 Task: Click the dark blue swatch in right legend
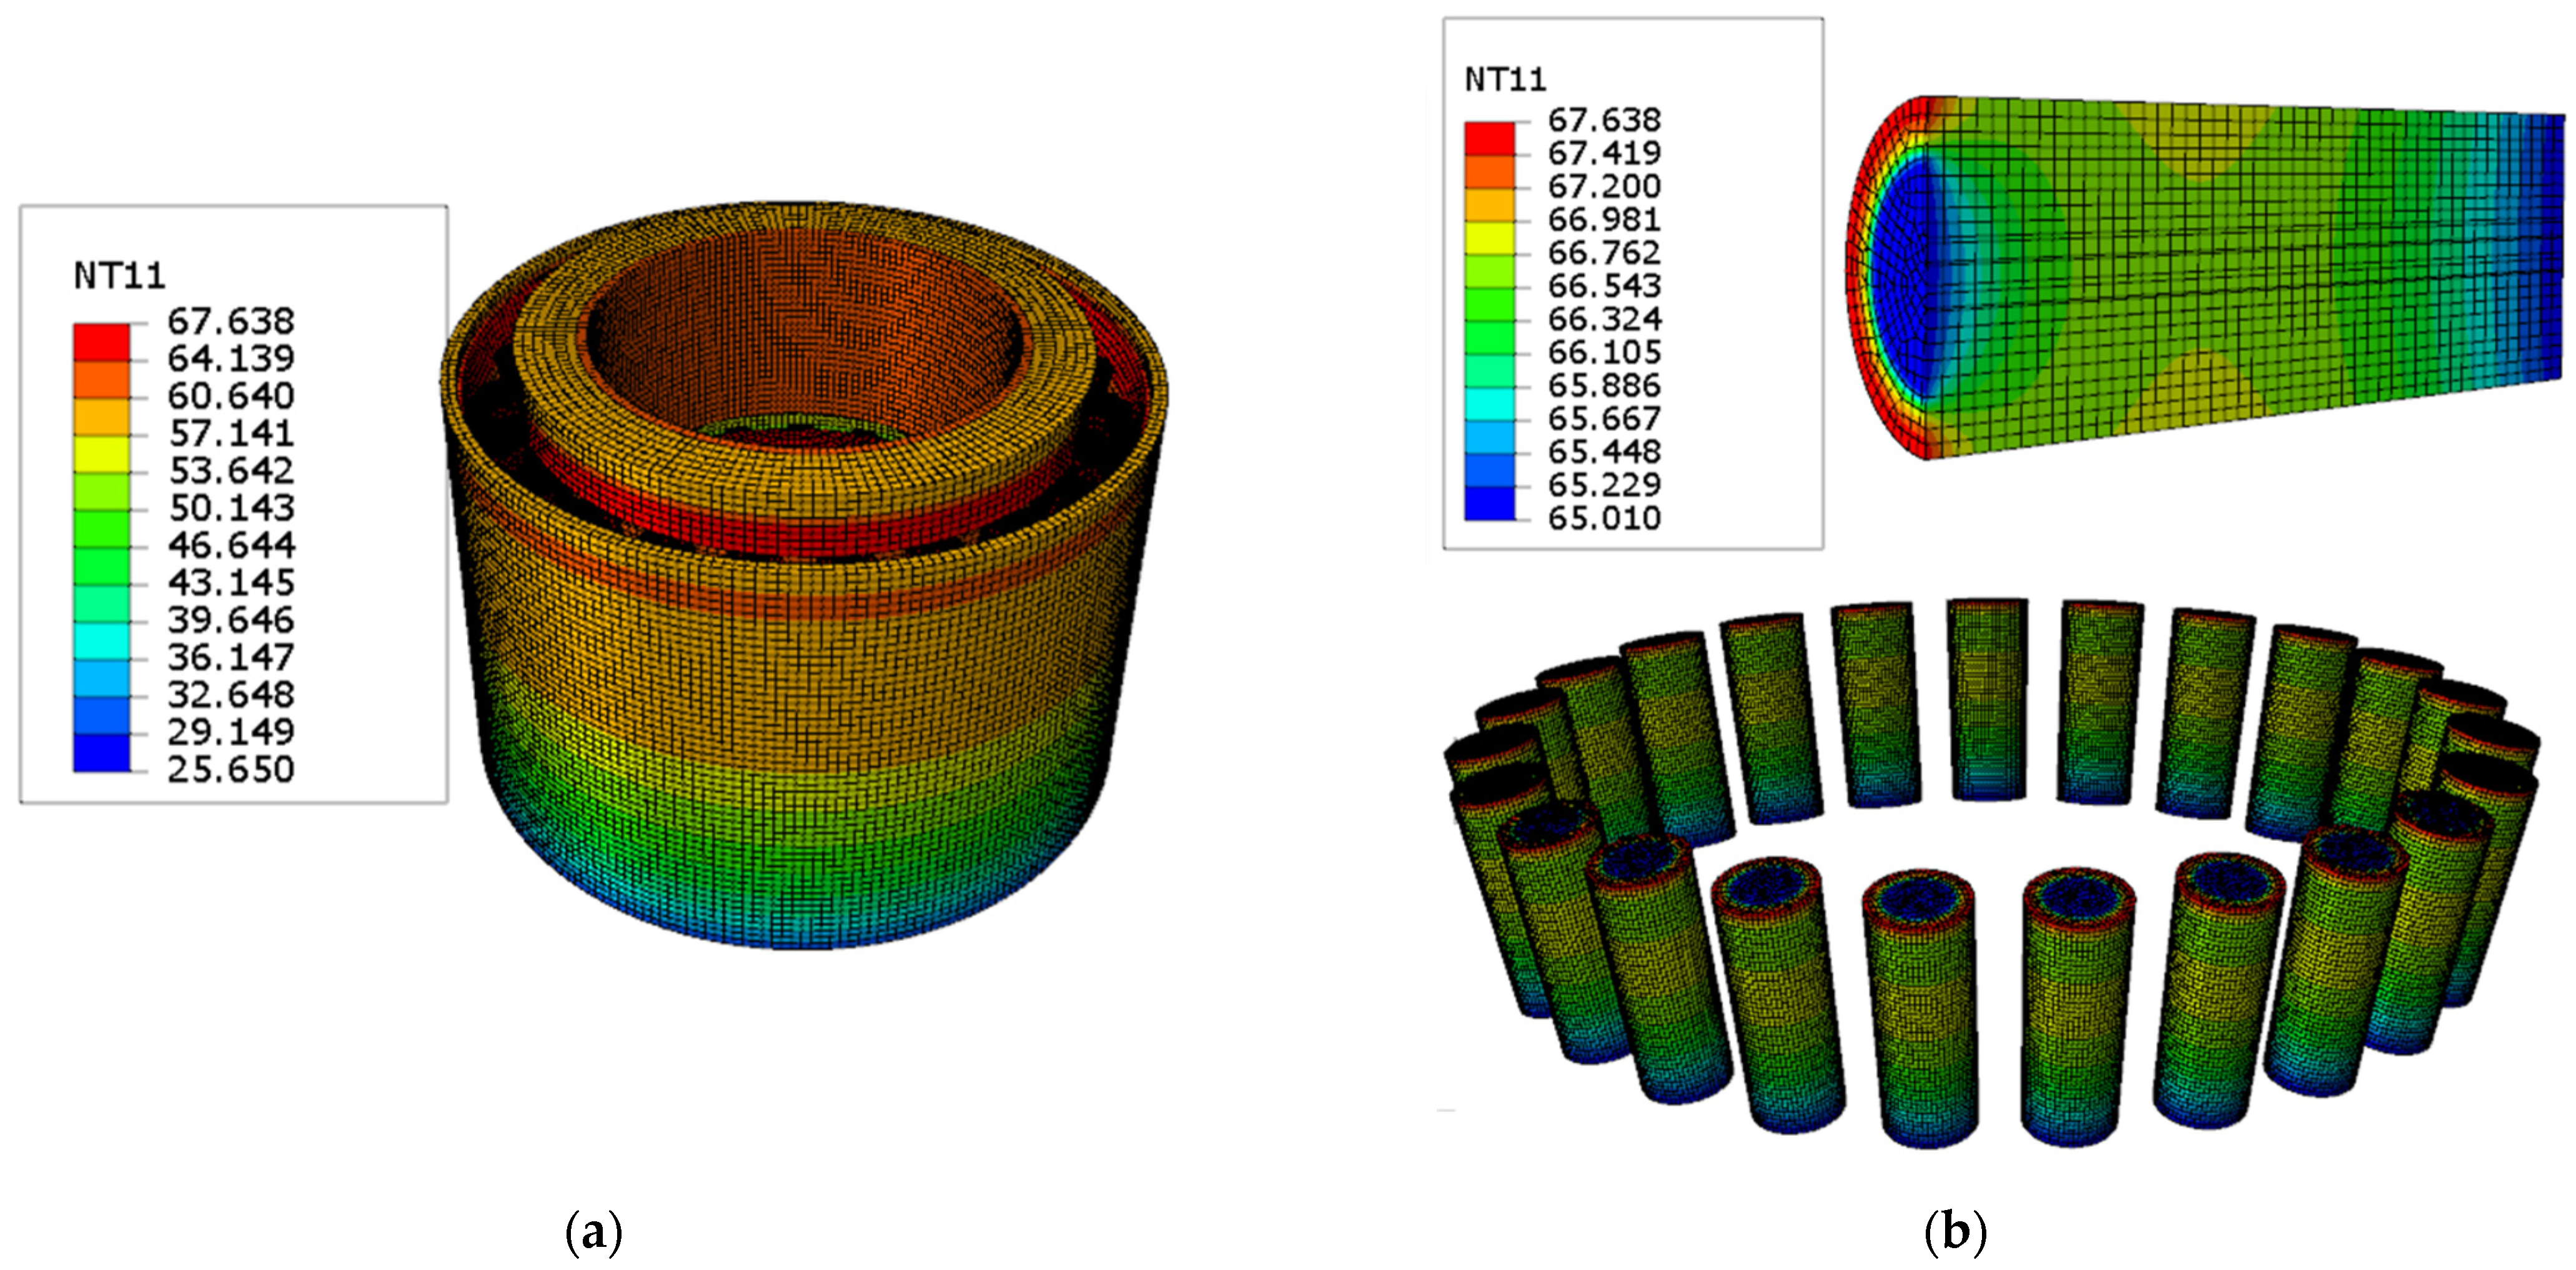click(x=1489, y=503)
